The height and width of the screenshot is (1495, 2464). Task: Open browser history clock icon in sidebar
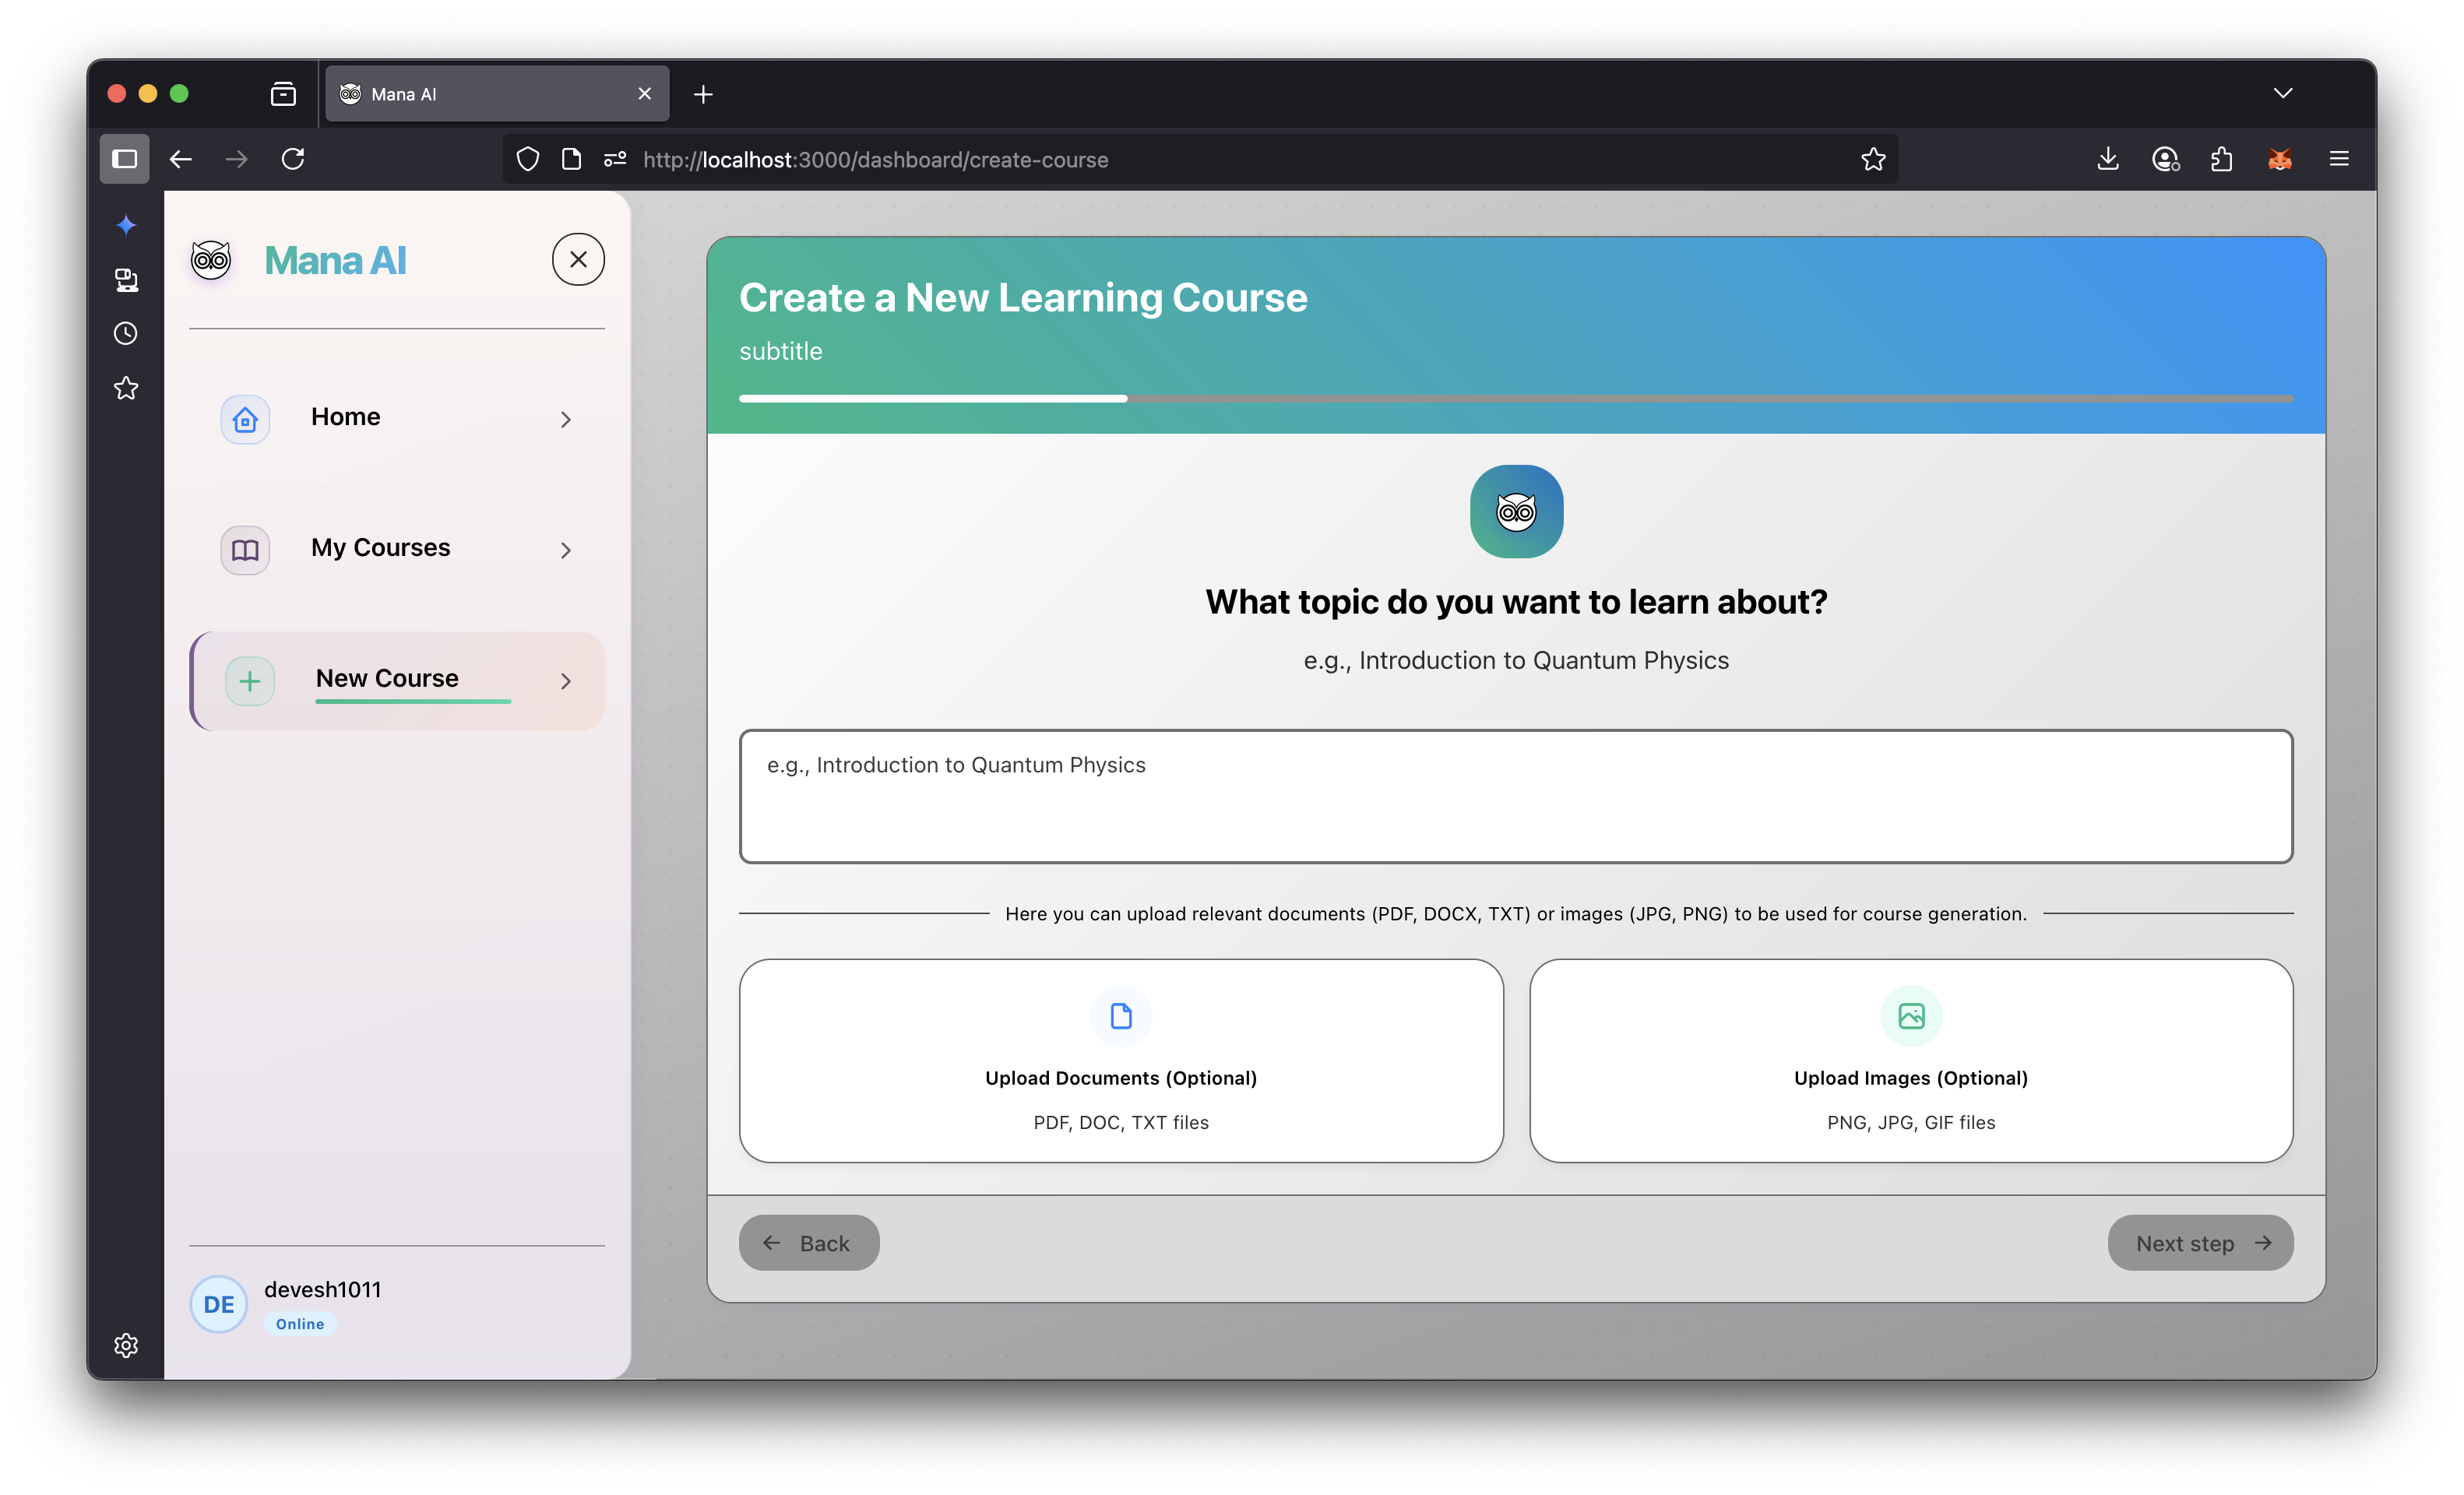(x=126, y=333)
